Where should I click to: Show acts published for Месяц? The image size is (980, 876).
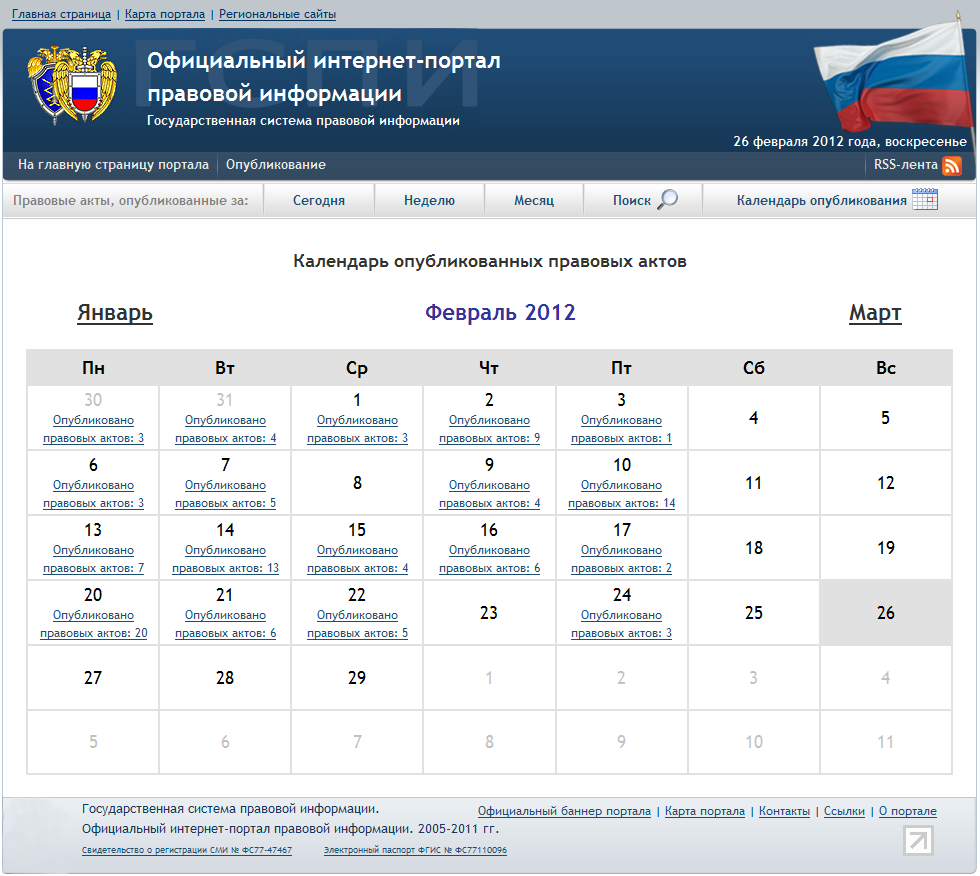coord(534,201)
